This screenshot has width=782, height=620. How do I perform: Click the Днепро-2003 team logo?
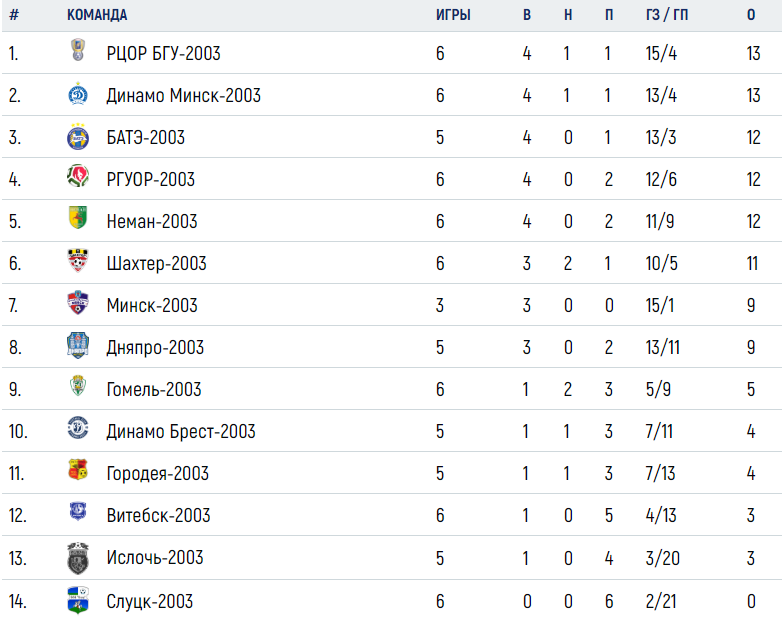click(x=78, y=345)
